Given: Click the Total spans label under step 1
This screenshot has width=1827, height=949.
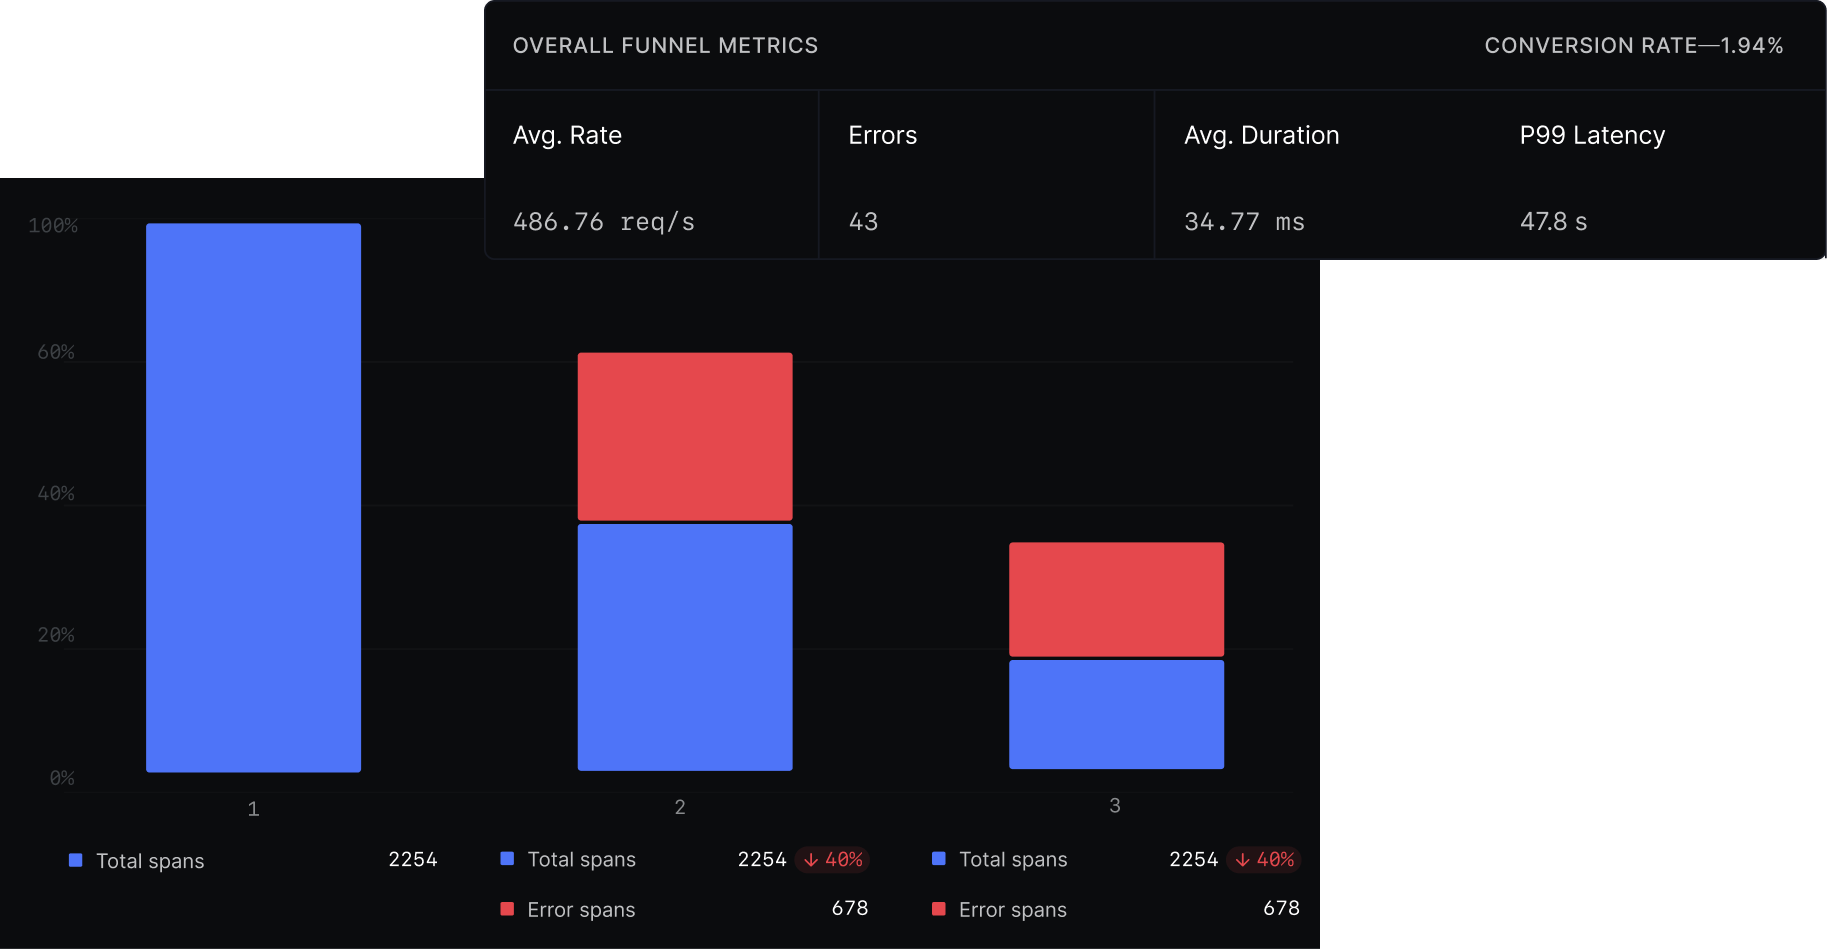Looking at the screenshot, I should 150,861.
